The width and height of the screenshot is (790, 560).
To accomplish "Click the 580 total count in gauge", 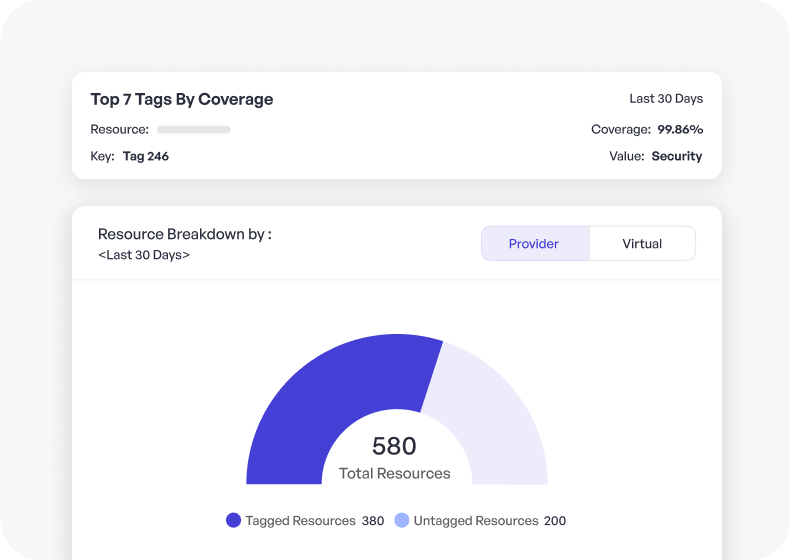I will pos(394,446).
